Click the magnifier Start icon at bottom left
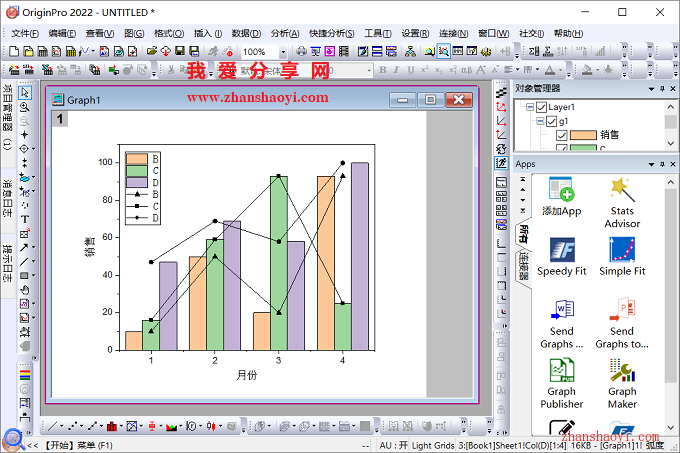The height and width of the screenshot is (453, 680). (13, 440)
